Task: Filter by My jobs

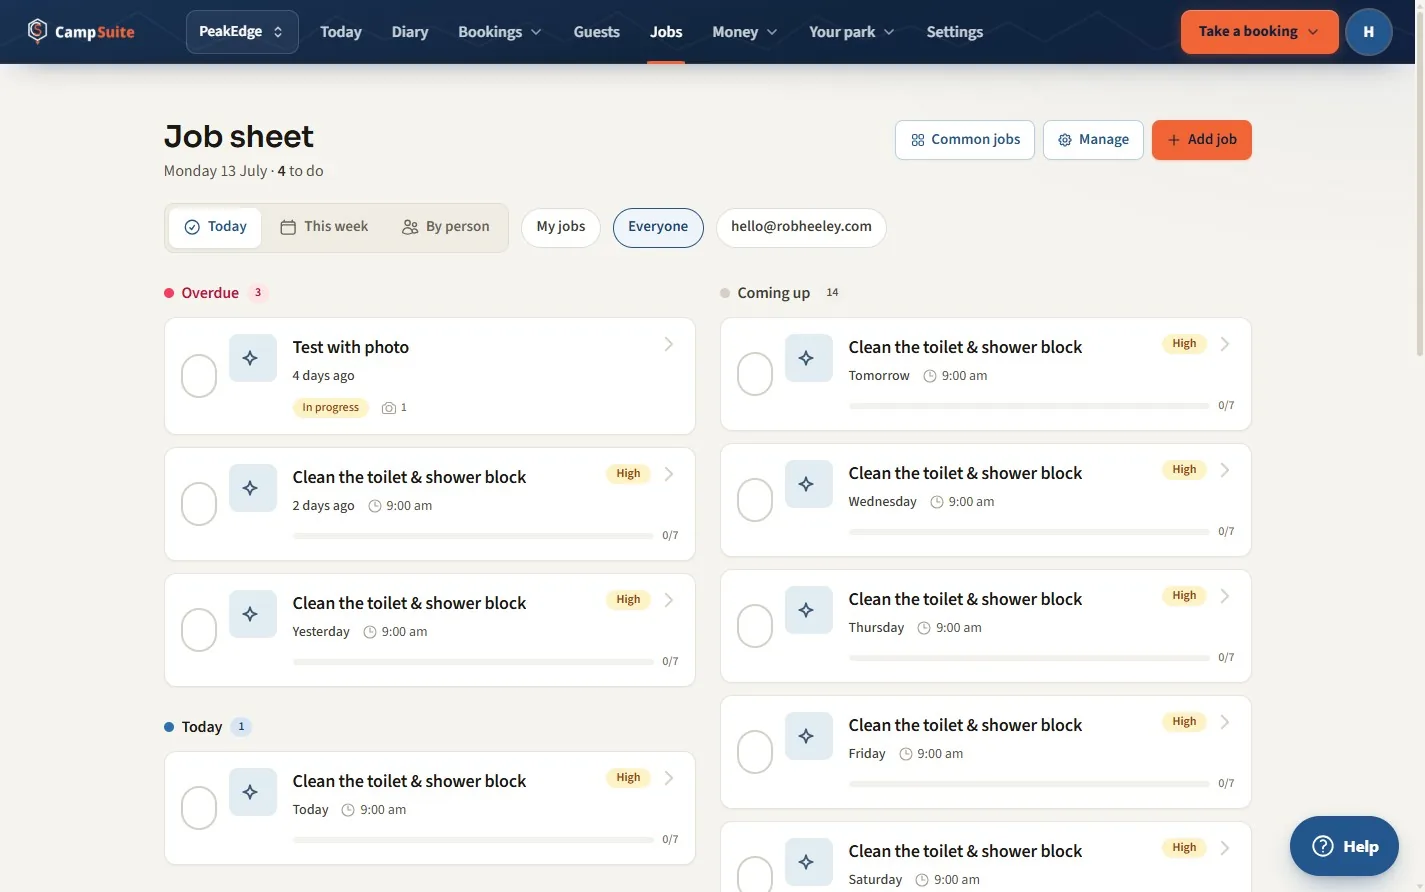Action: coord(561,227)
